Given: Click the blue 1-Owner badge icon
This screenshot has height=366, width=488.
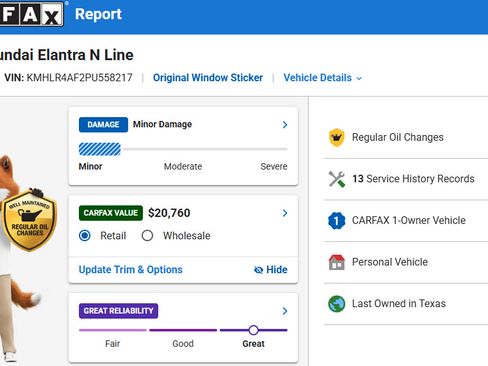Looking at the screenshot, I should 336,221.
